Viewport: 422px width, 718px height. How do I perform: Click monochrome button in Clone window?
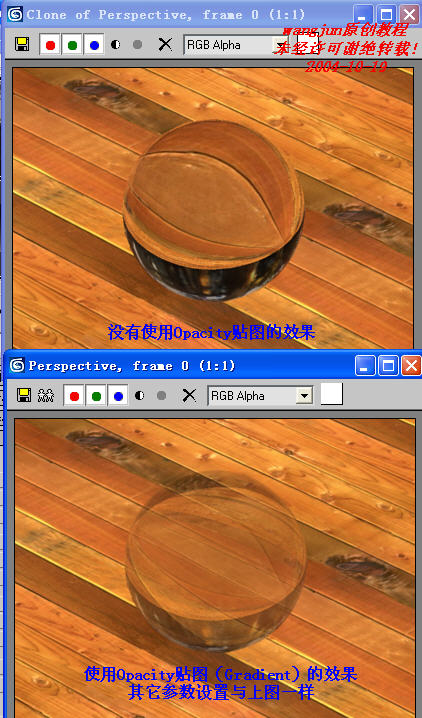[x=137, y=44]
